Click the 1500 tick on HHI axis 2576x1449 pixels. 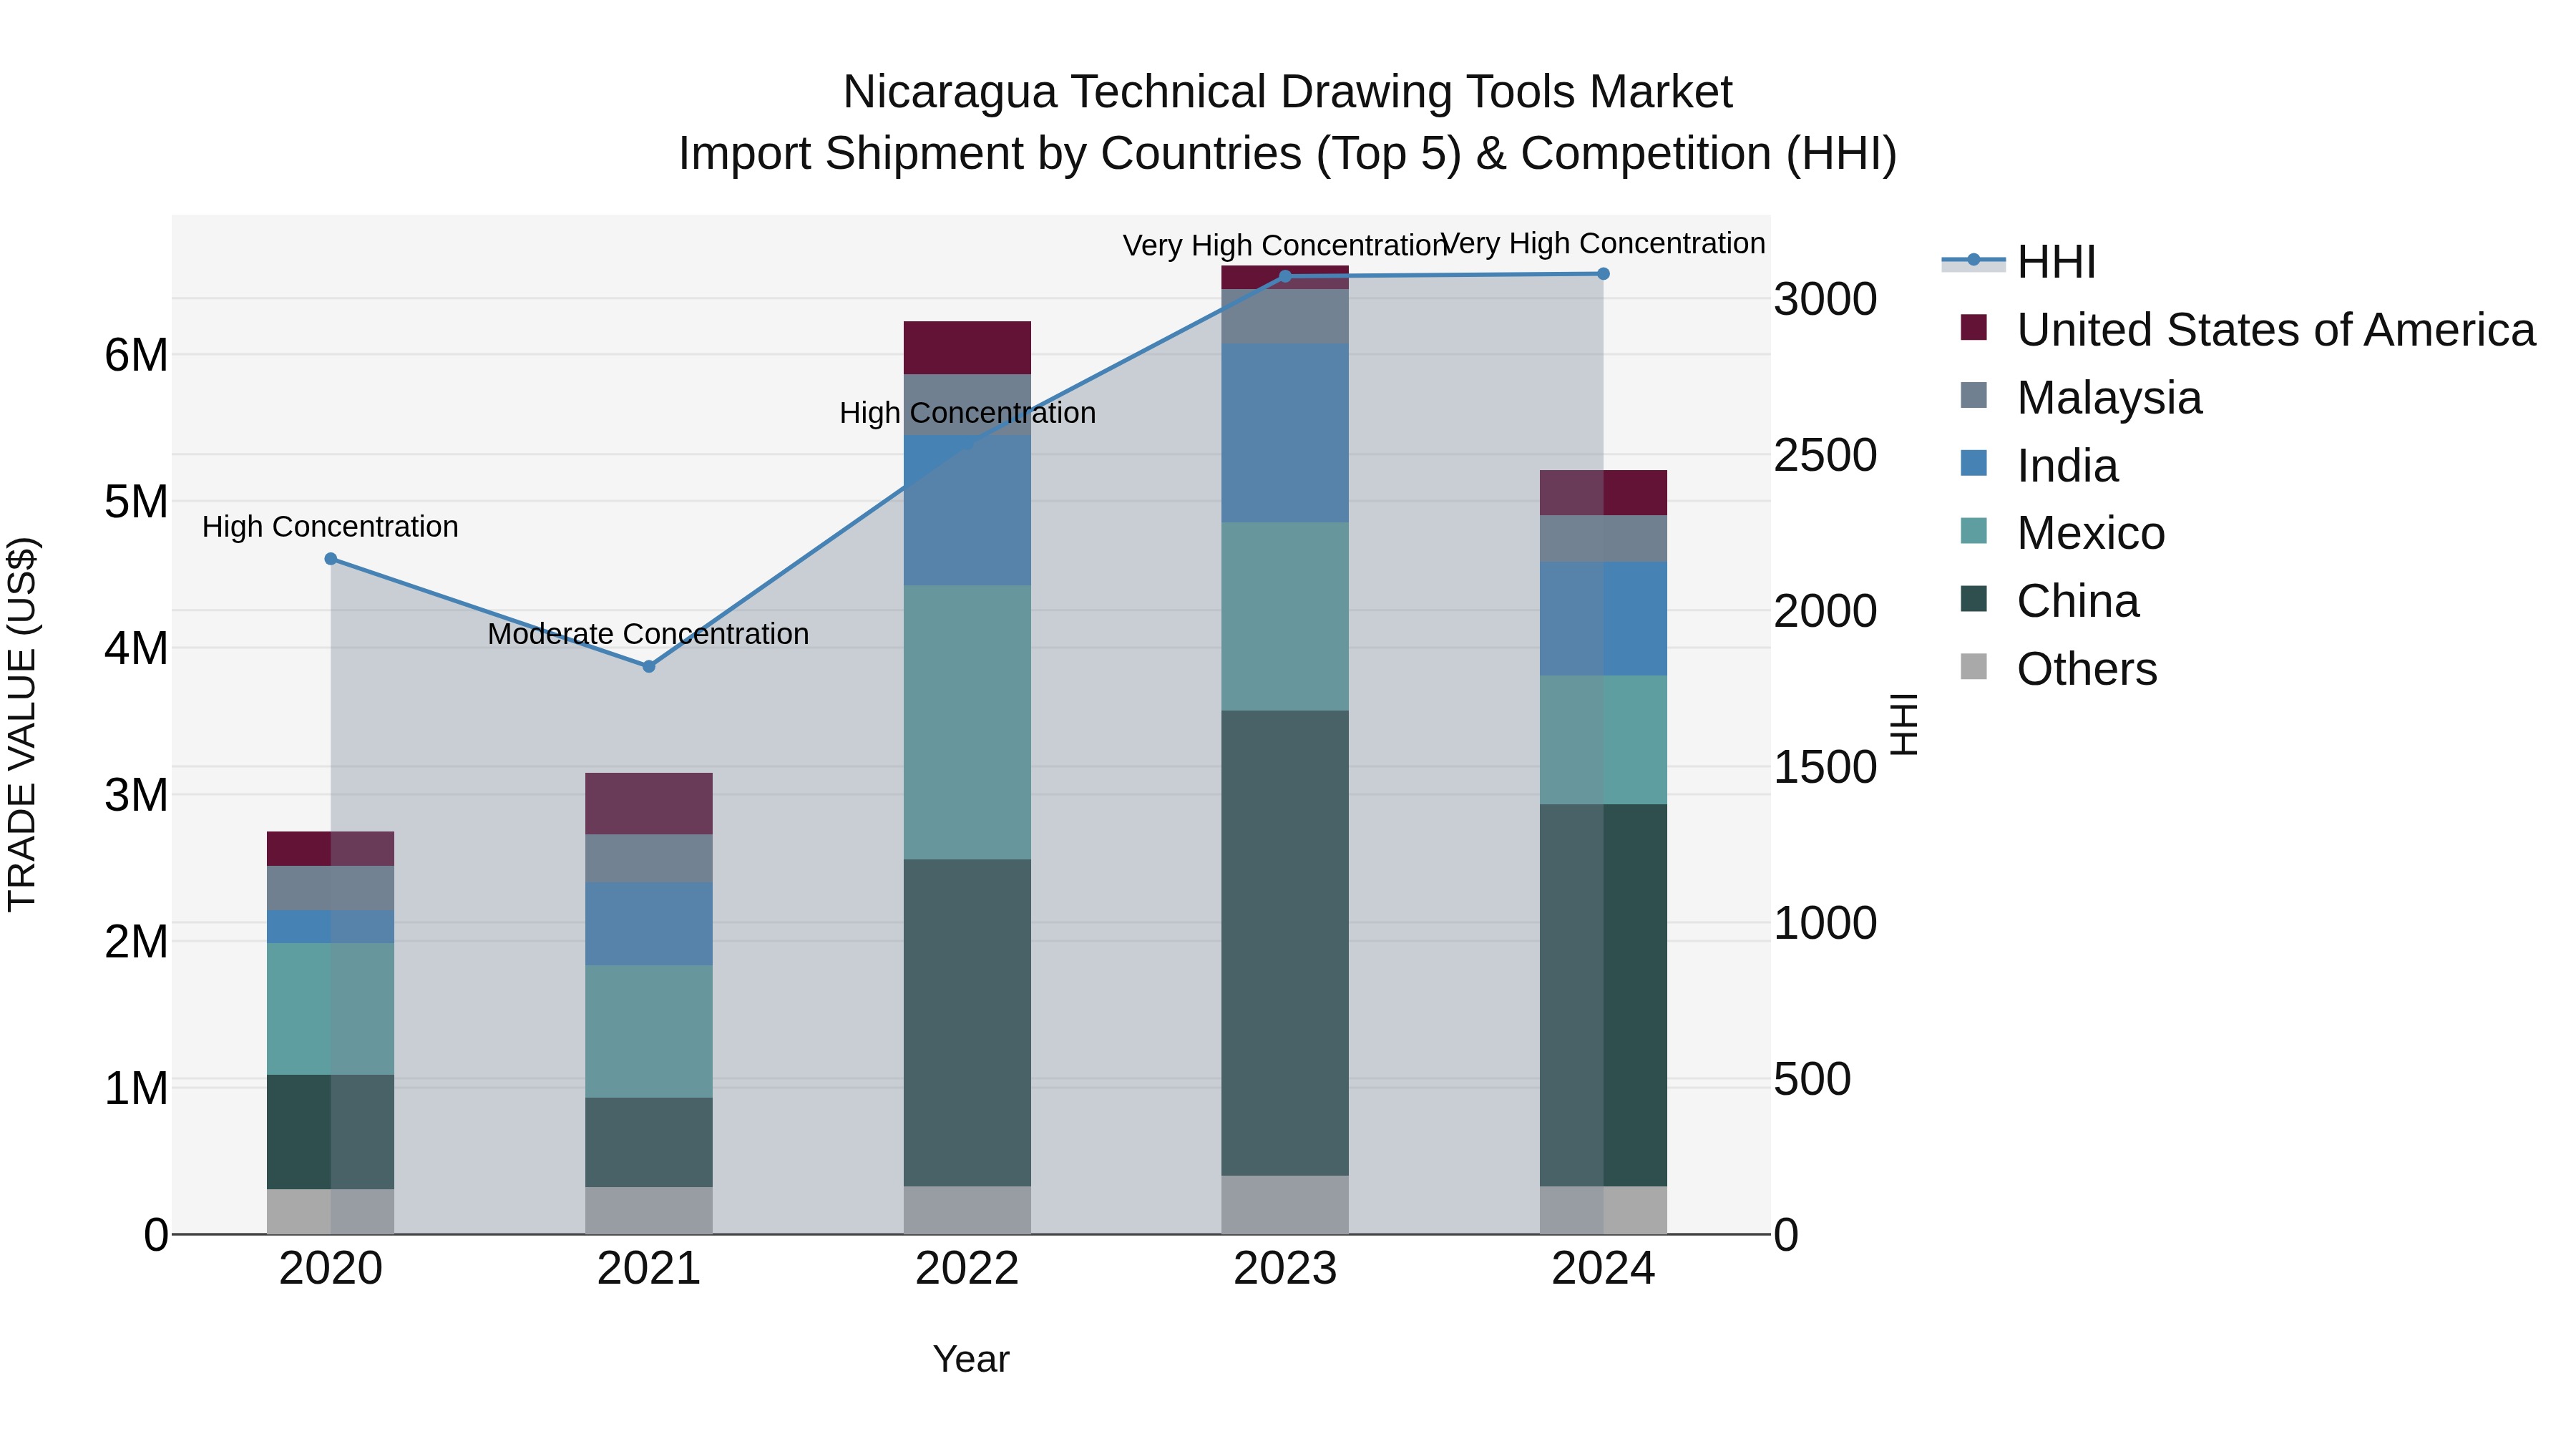coord(1826,767)
